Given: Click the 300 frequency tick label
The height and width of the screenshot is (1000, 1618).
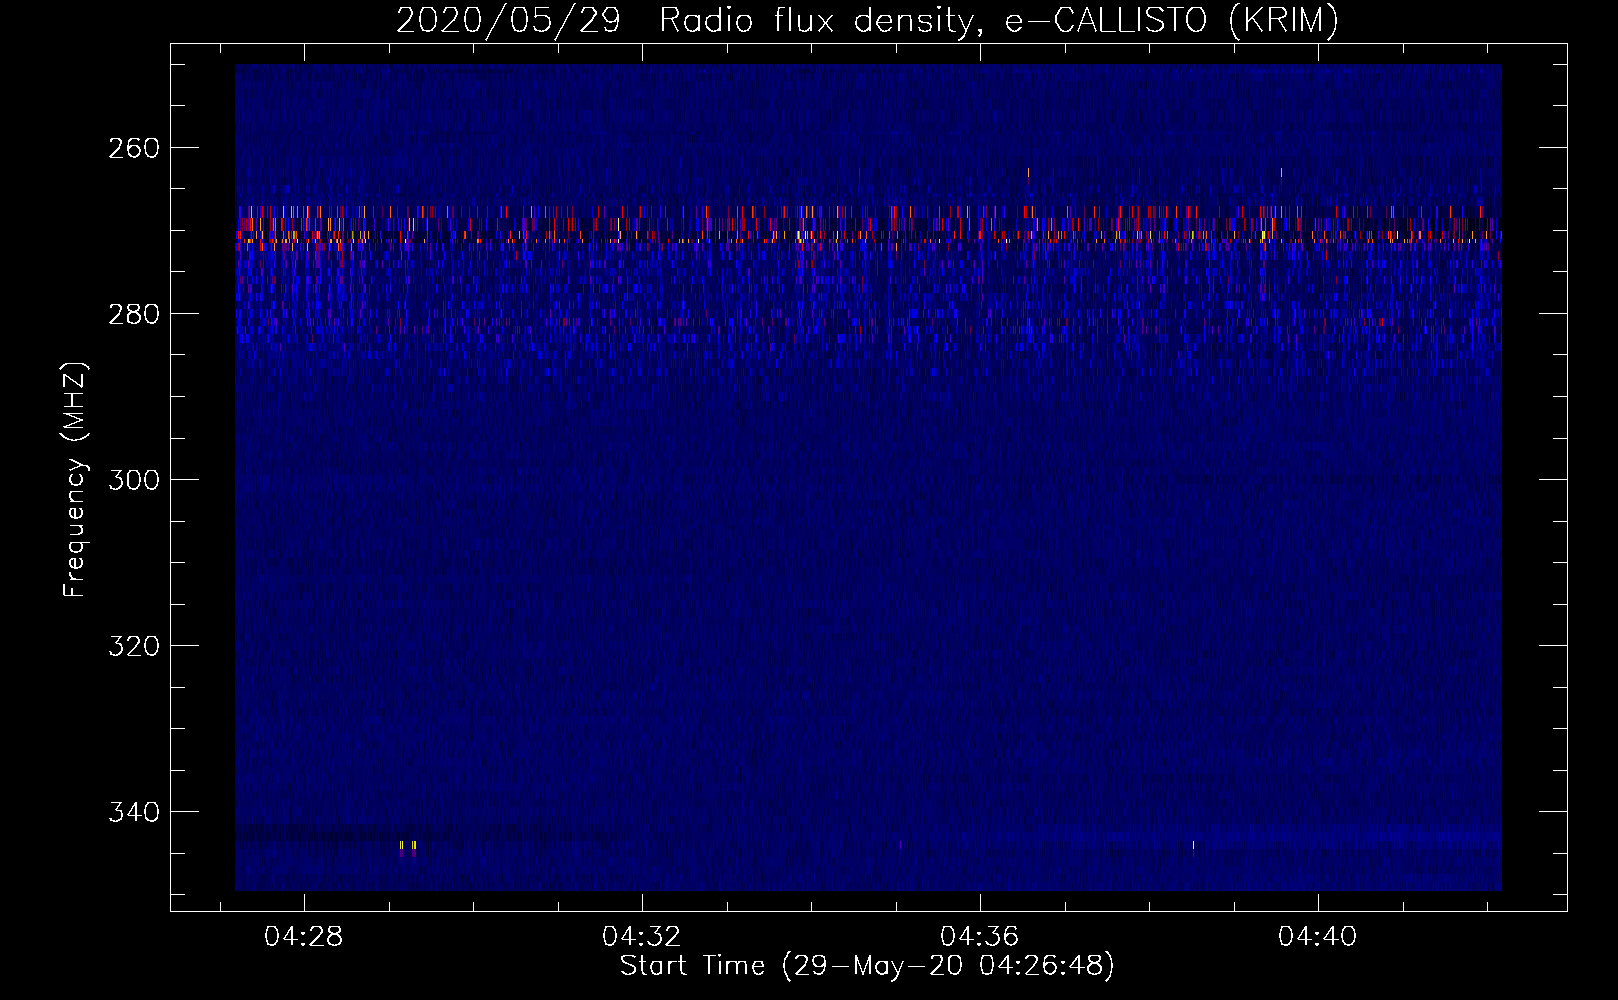Looking at the screenshot, I should 133,480.
